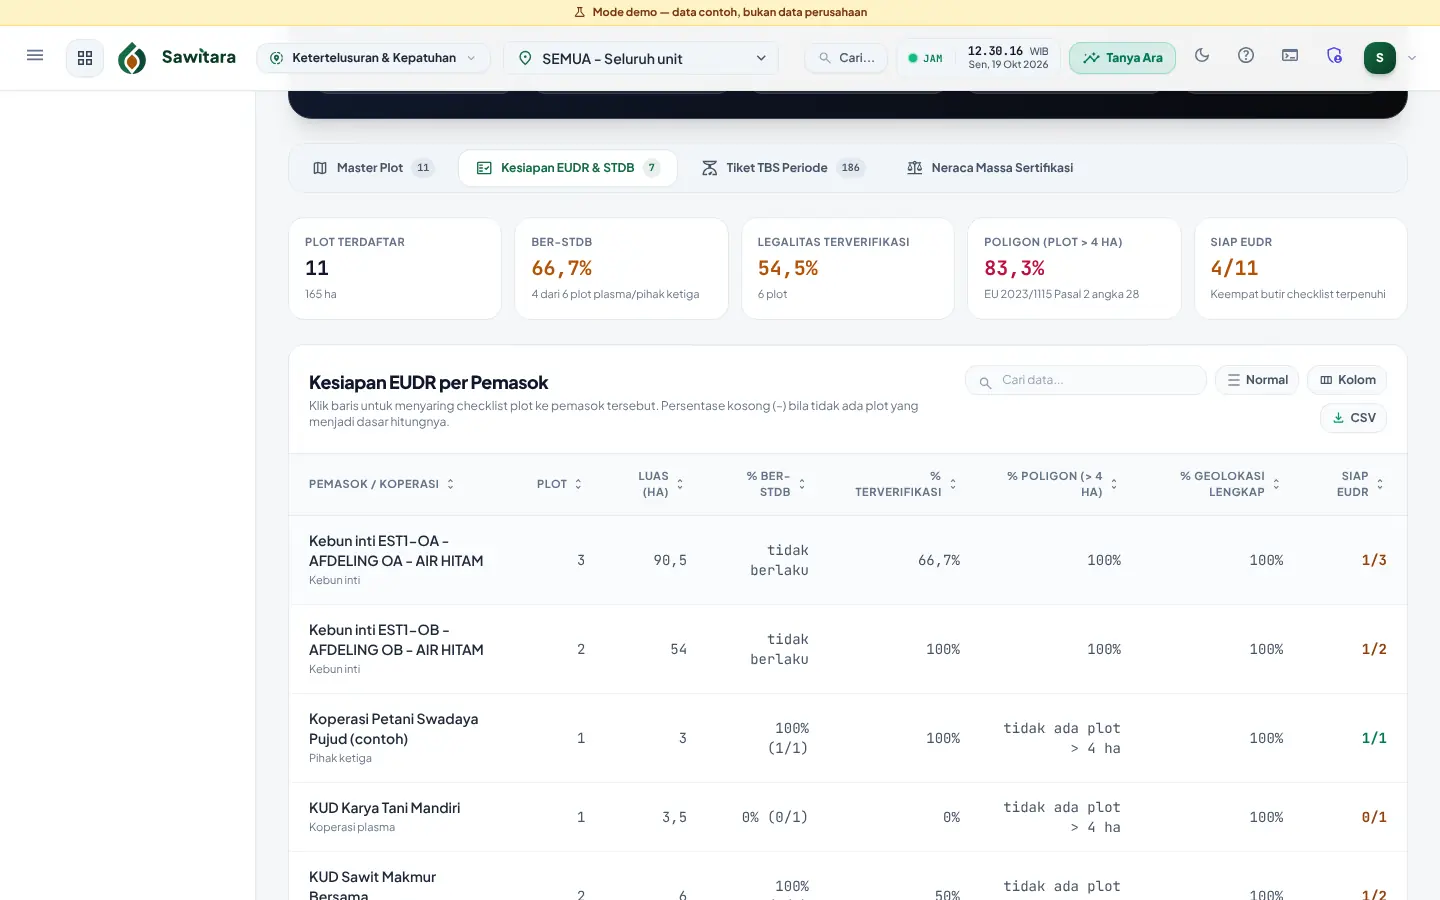Viewport: 1440px width, 900px height.
Task: Click the Cari data table search field
Action: 1086,380
